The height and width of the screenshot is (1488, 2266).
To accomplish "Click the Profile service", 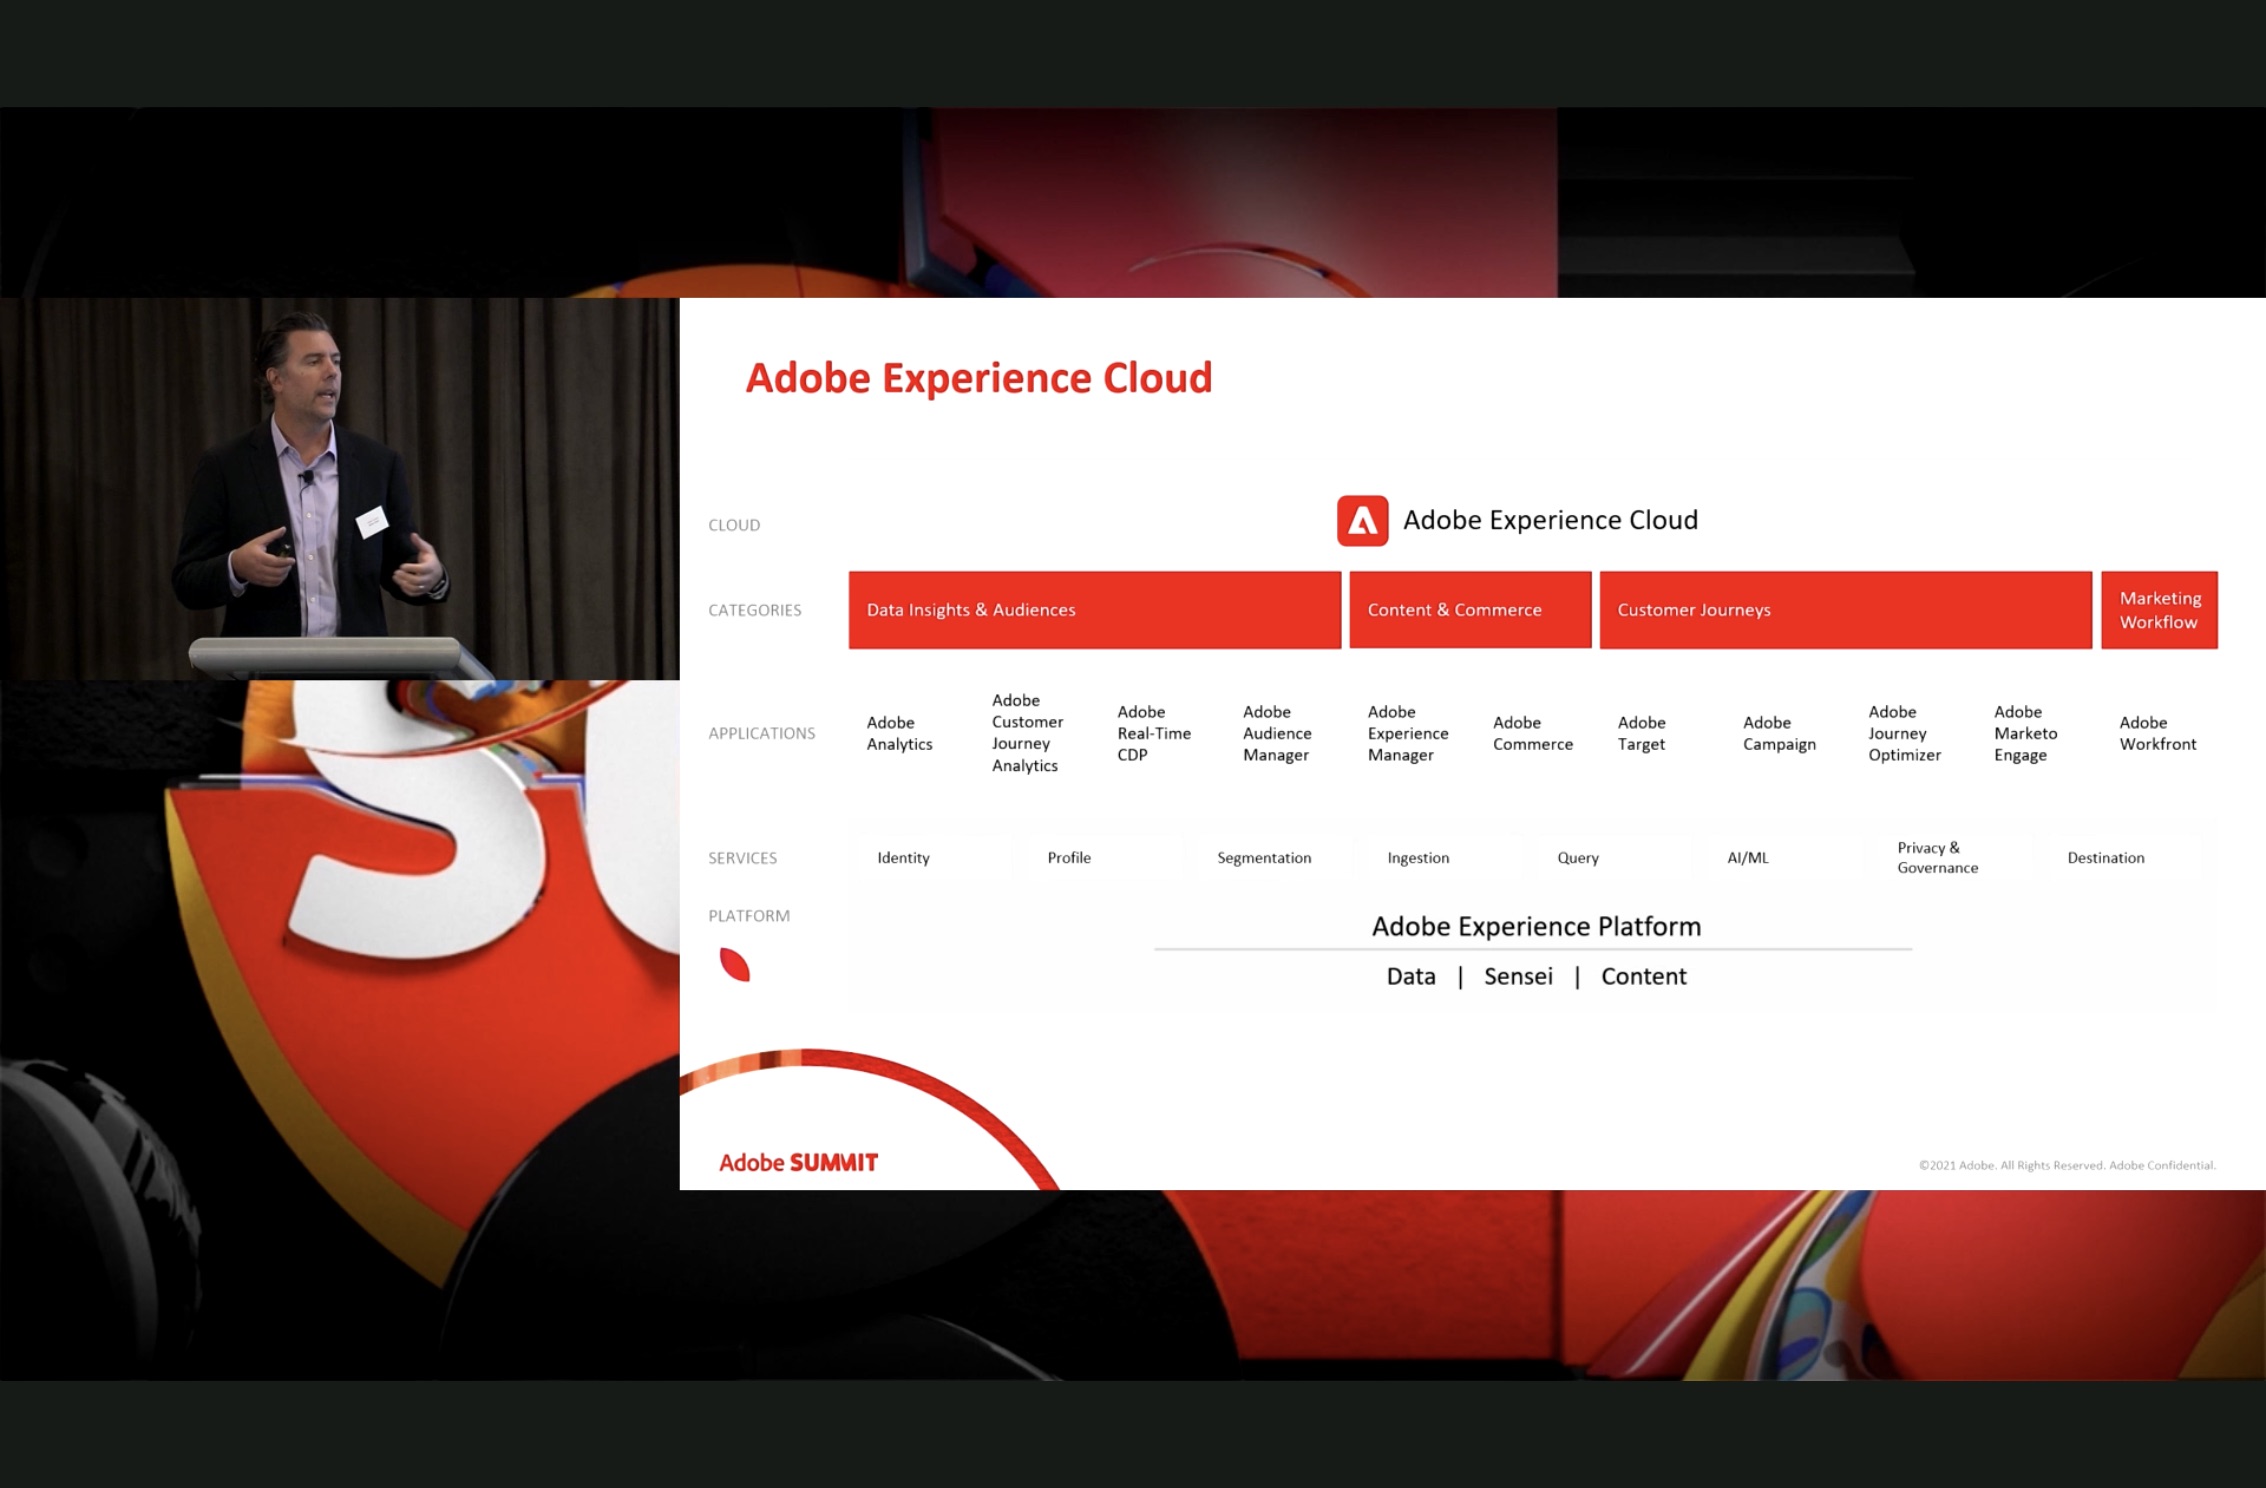I will click(x=1069, y=858).
